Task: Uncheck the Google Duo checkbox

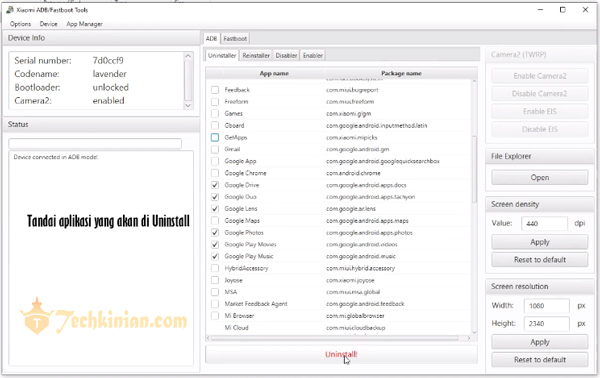Action: (215, 197)
